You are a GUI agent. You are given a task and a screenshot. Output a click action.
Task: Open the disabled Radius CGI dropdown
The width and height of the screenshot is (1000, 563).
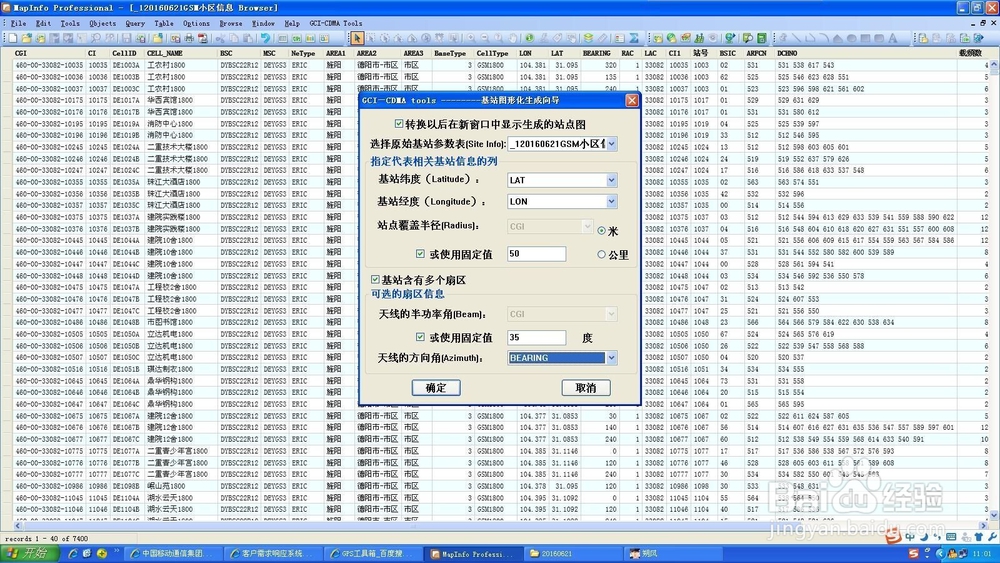[x=587, y=226]
